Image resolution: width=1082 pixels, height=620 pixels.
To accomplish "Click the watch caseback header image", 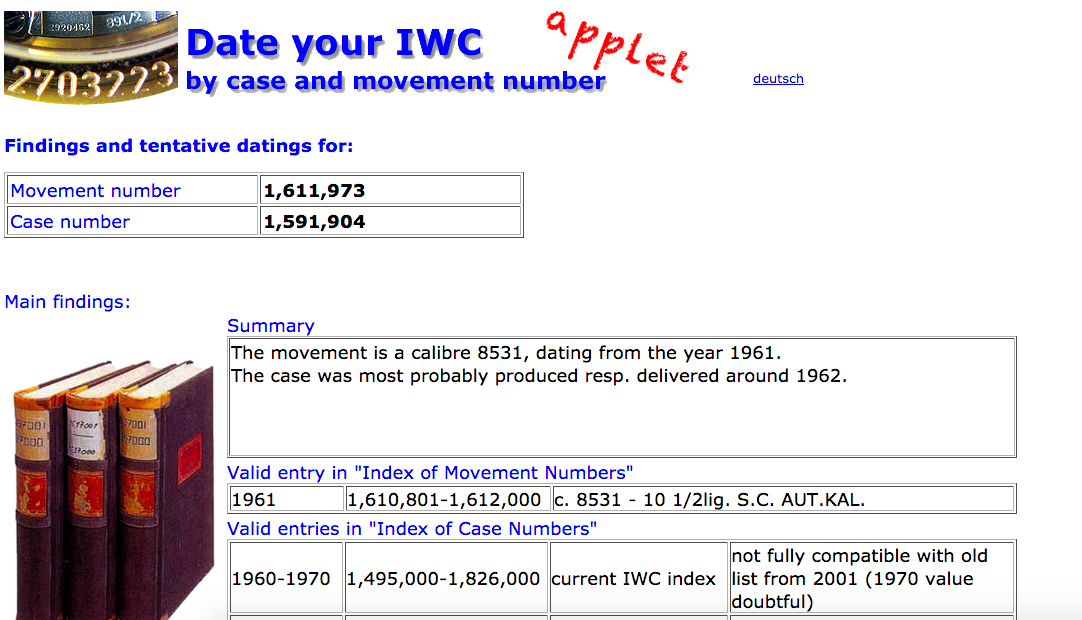I will [90, 57].
